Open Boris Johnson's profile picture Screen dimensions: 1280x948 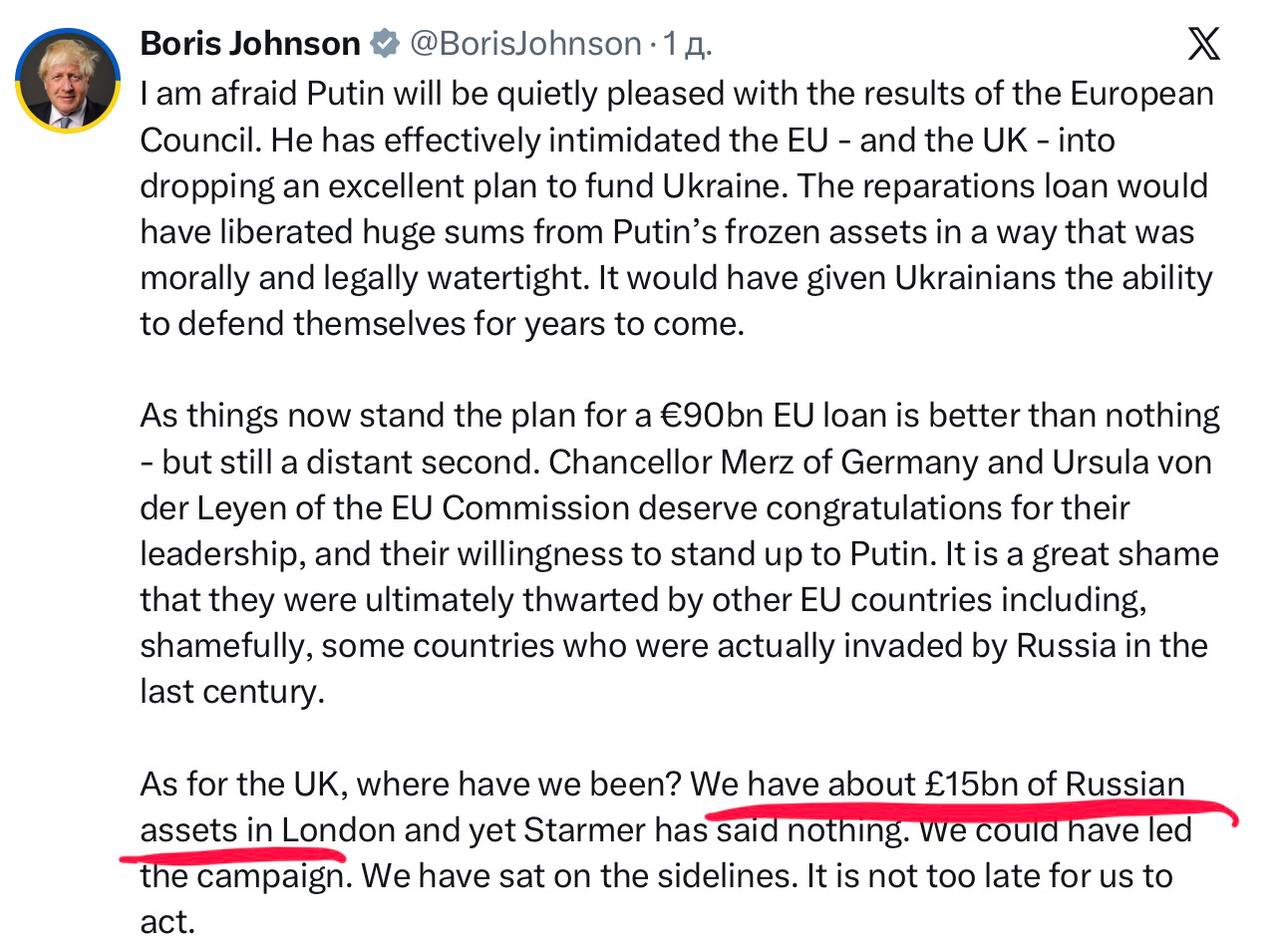pyautogui.click(x=68, y=82)
